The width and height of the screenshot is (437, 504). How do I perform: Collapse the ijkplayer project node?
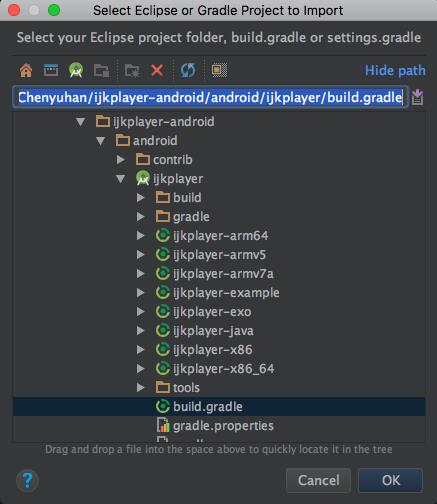[121, 179]
